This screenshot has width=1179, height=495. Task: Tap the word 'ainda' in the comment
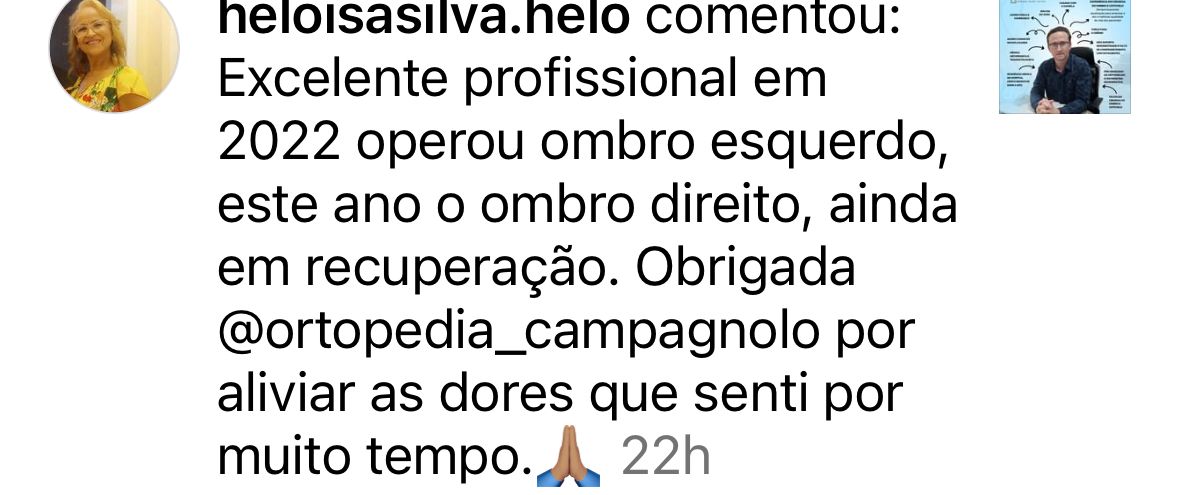click(893, 205)
